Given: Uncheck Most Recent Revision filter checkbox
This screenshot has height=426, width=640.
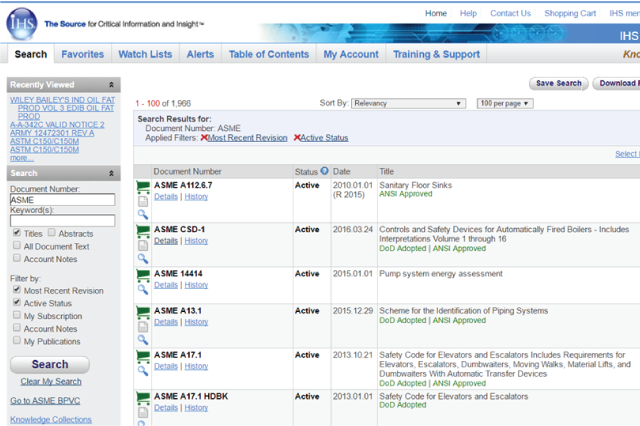Looking at the screenshot, I should pos(17,289).
